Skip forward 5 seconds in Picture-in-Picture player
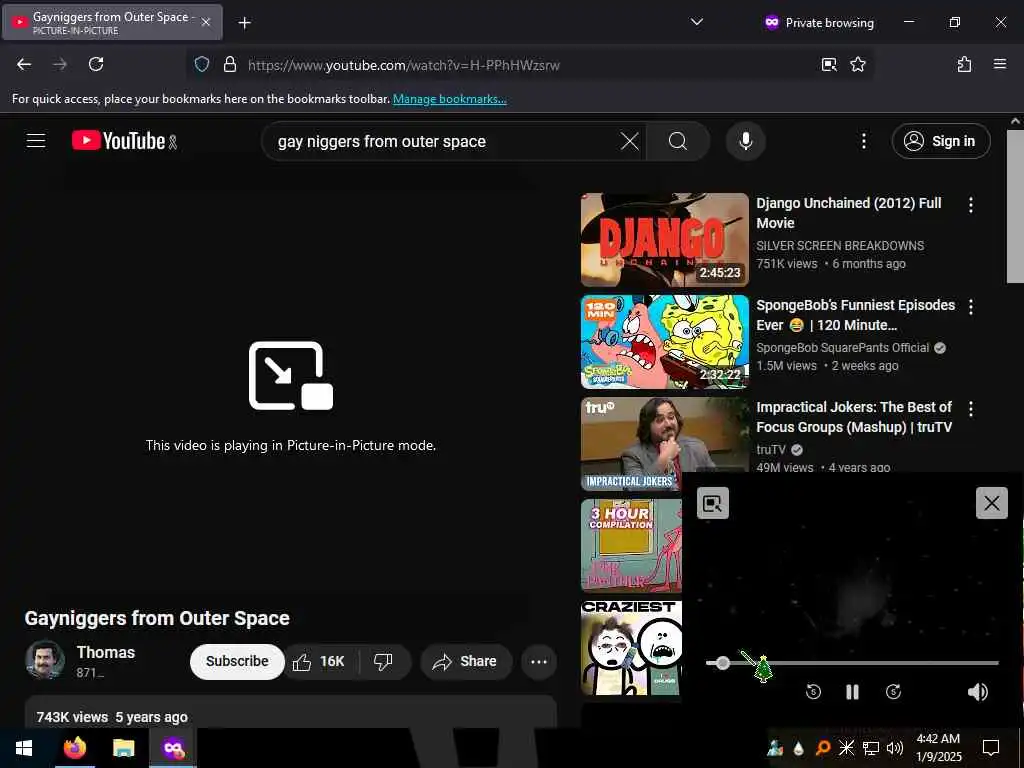The width and height of the screenshot is (1024, 768). [x=893, y=692]
